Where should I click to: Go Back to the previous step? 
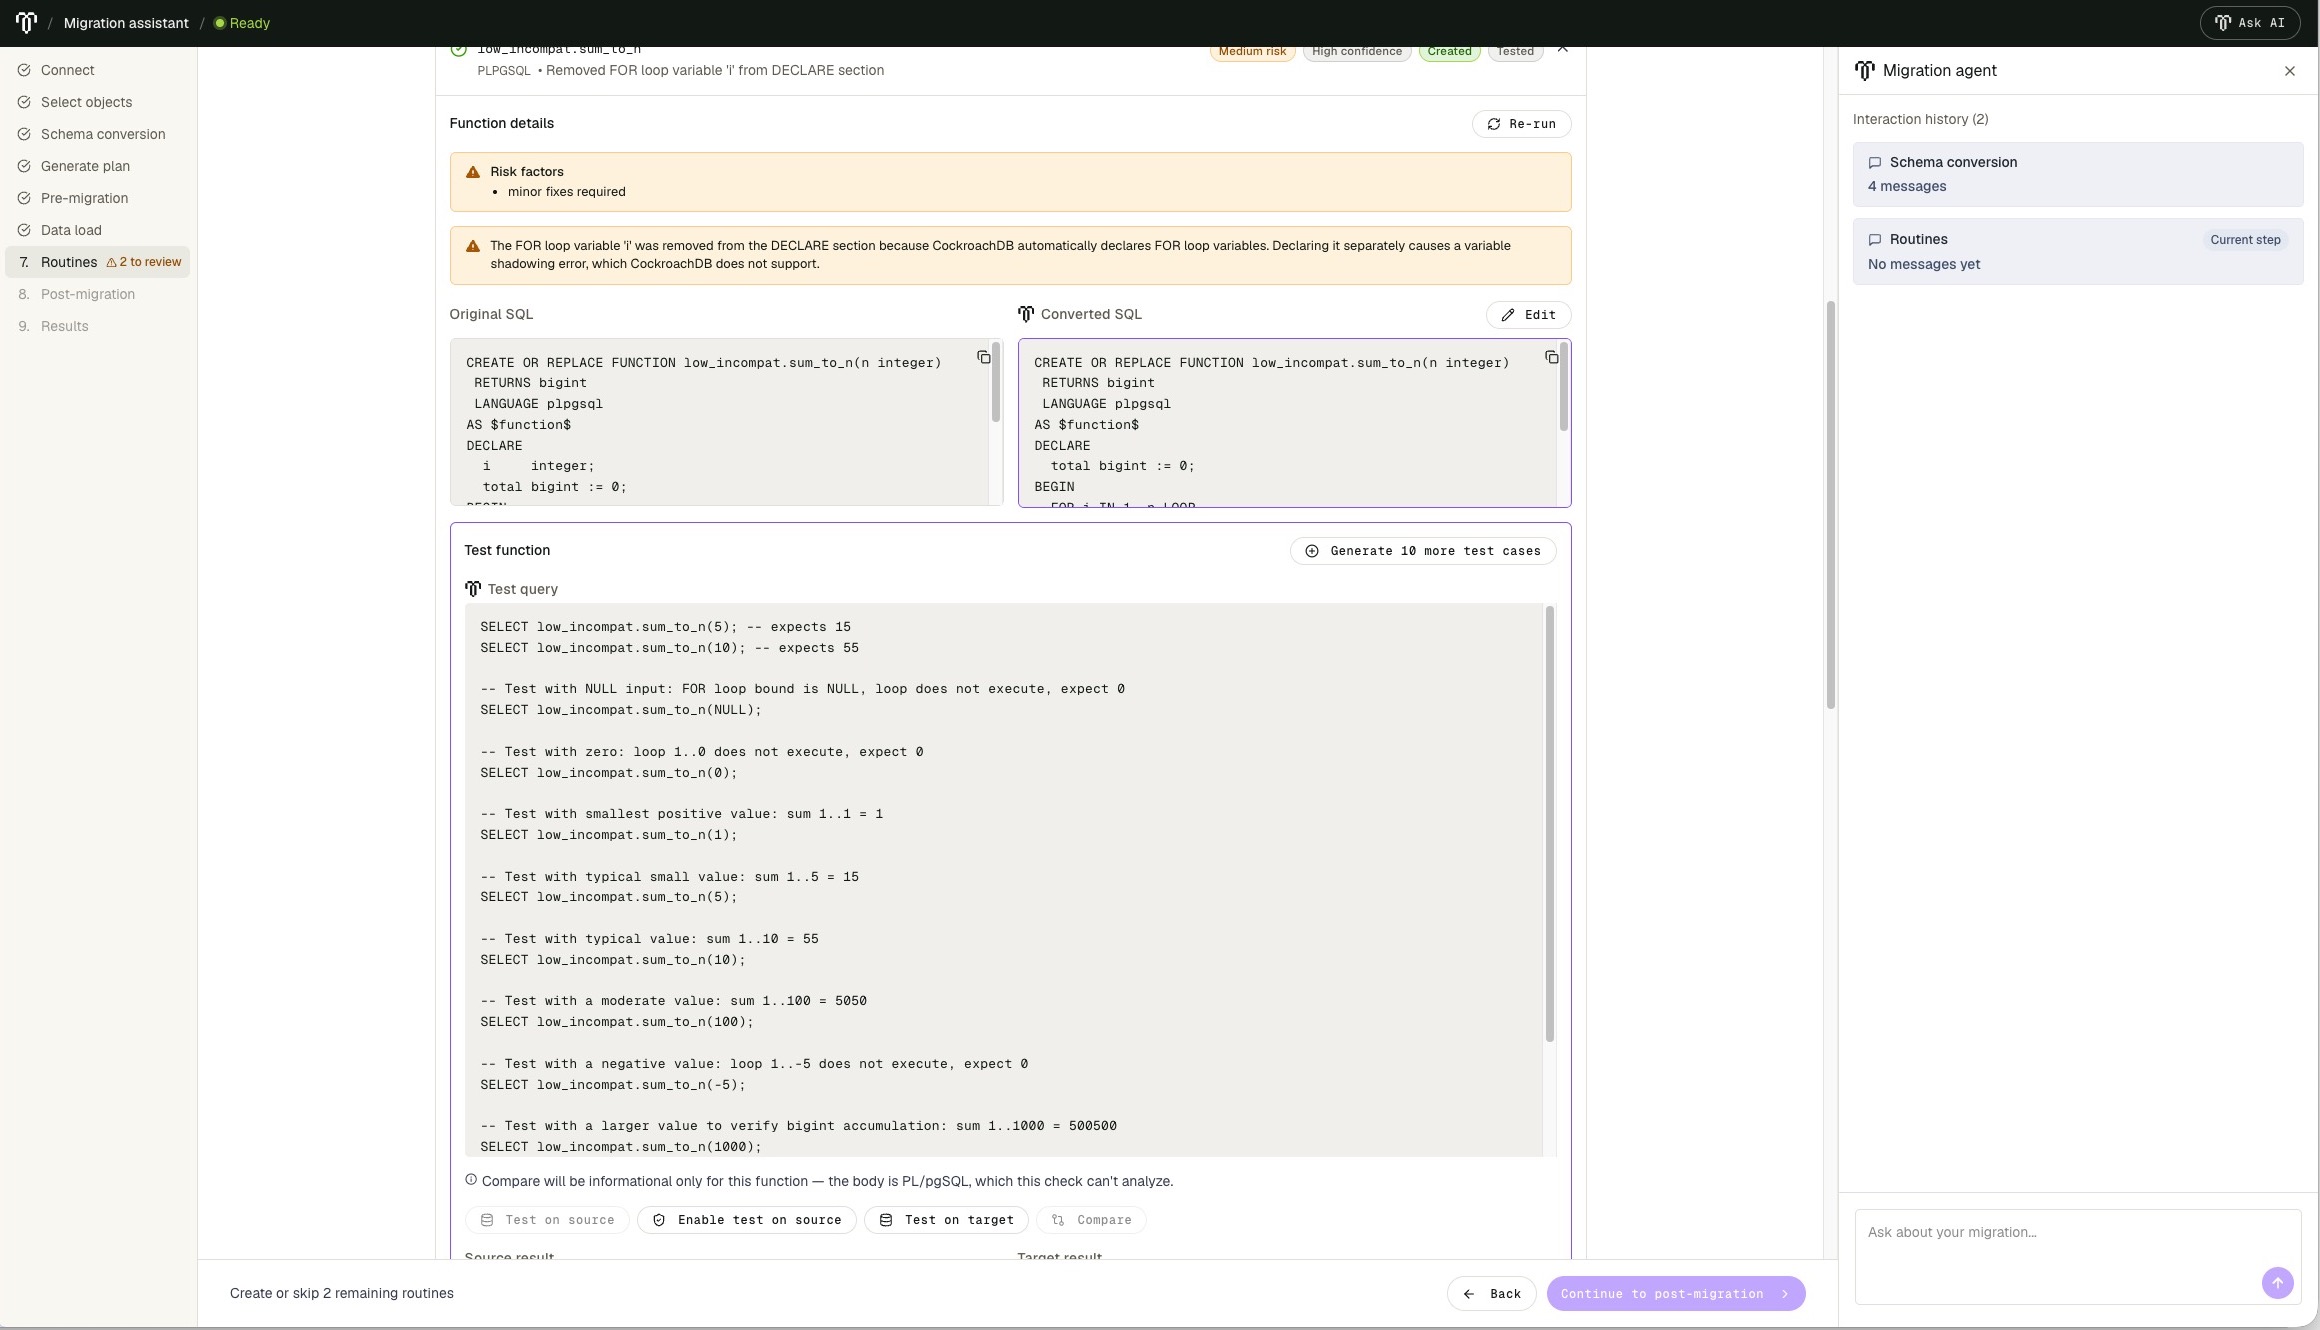coord(1491,1294)
